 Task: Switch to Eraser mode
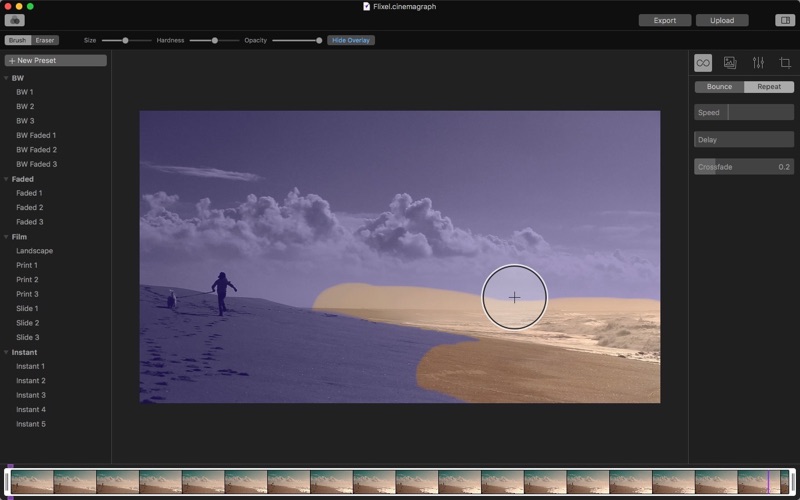[x=45, y=40]
